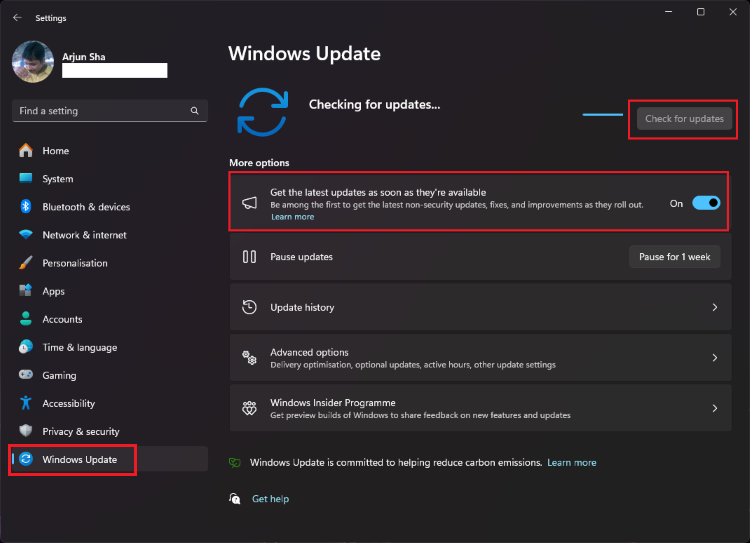This screenshot has width=750, height=543.
Task: Click the search magnifier icon
Action: pos(195,111)
